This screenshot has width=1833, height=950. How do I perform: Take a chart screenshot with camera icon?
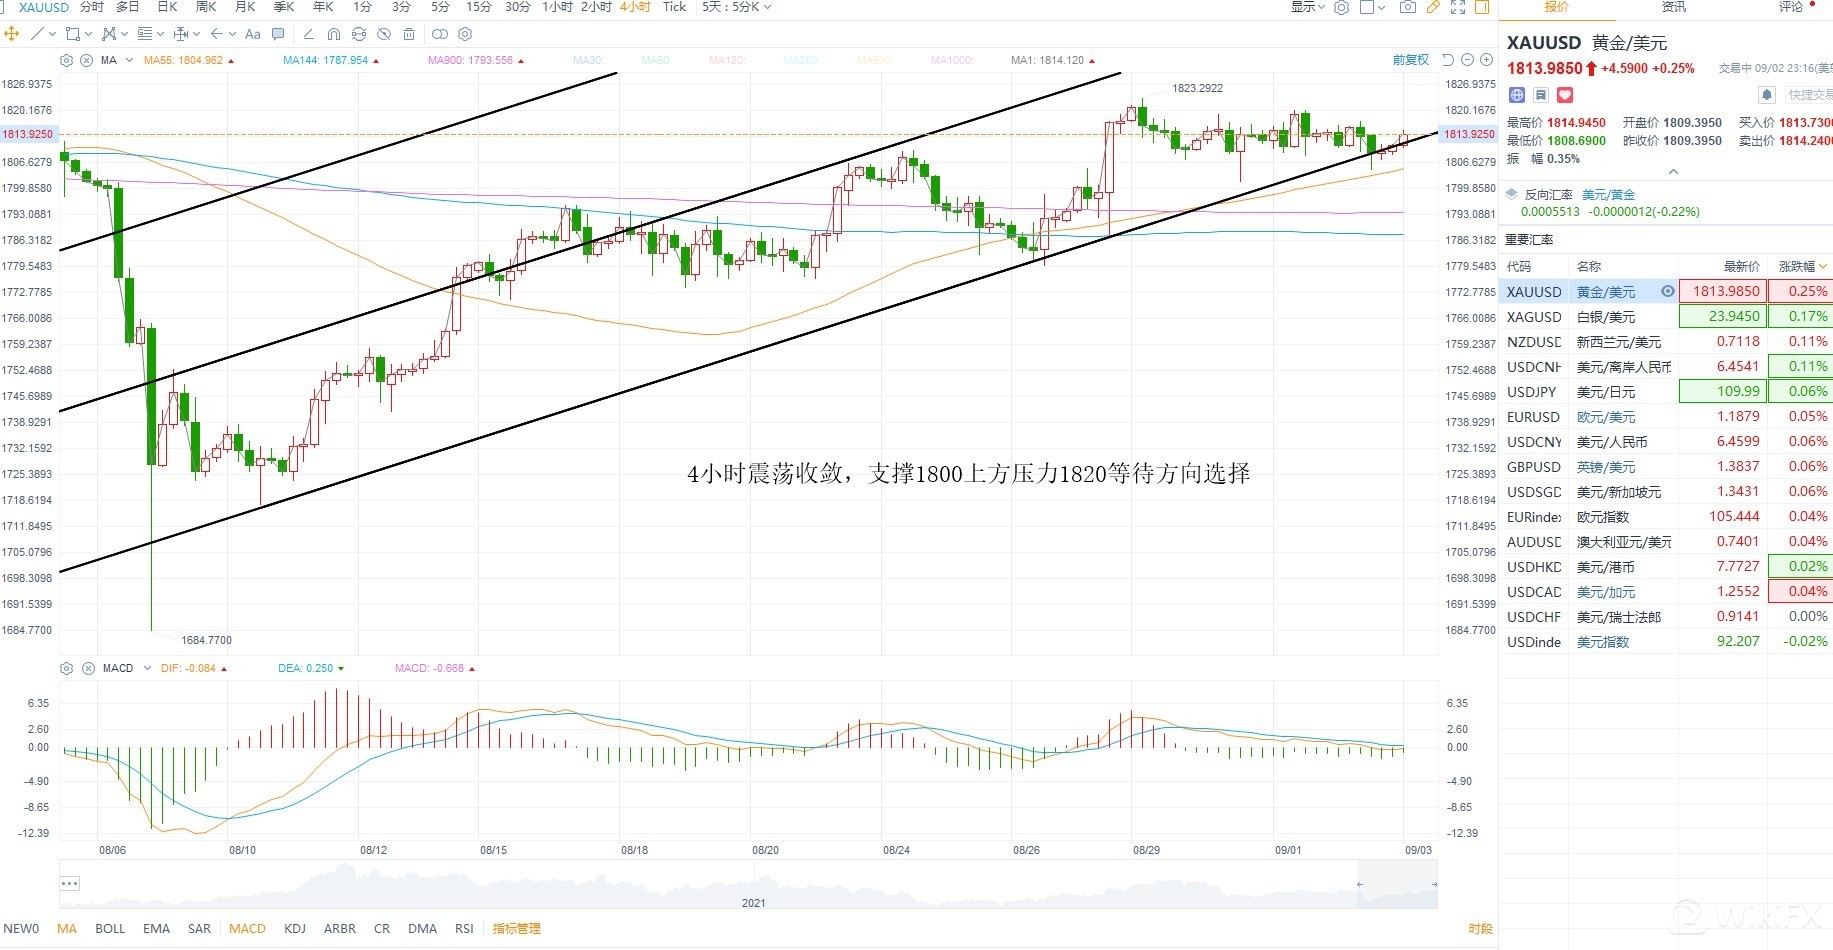click(1407, 7)
